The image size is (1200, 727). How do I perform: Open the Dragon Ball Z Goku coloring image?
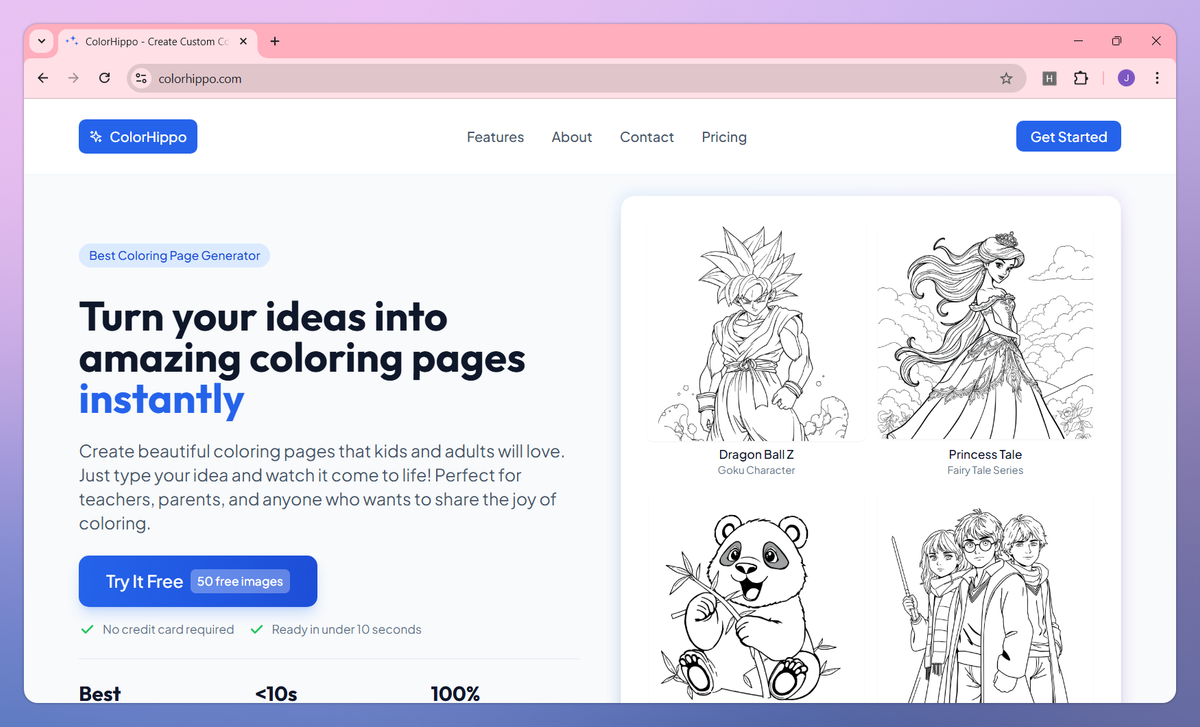click(x=756, y=332)
